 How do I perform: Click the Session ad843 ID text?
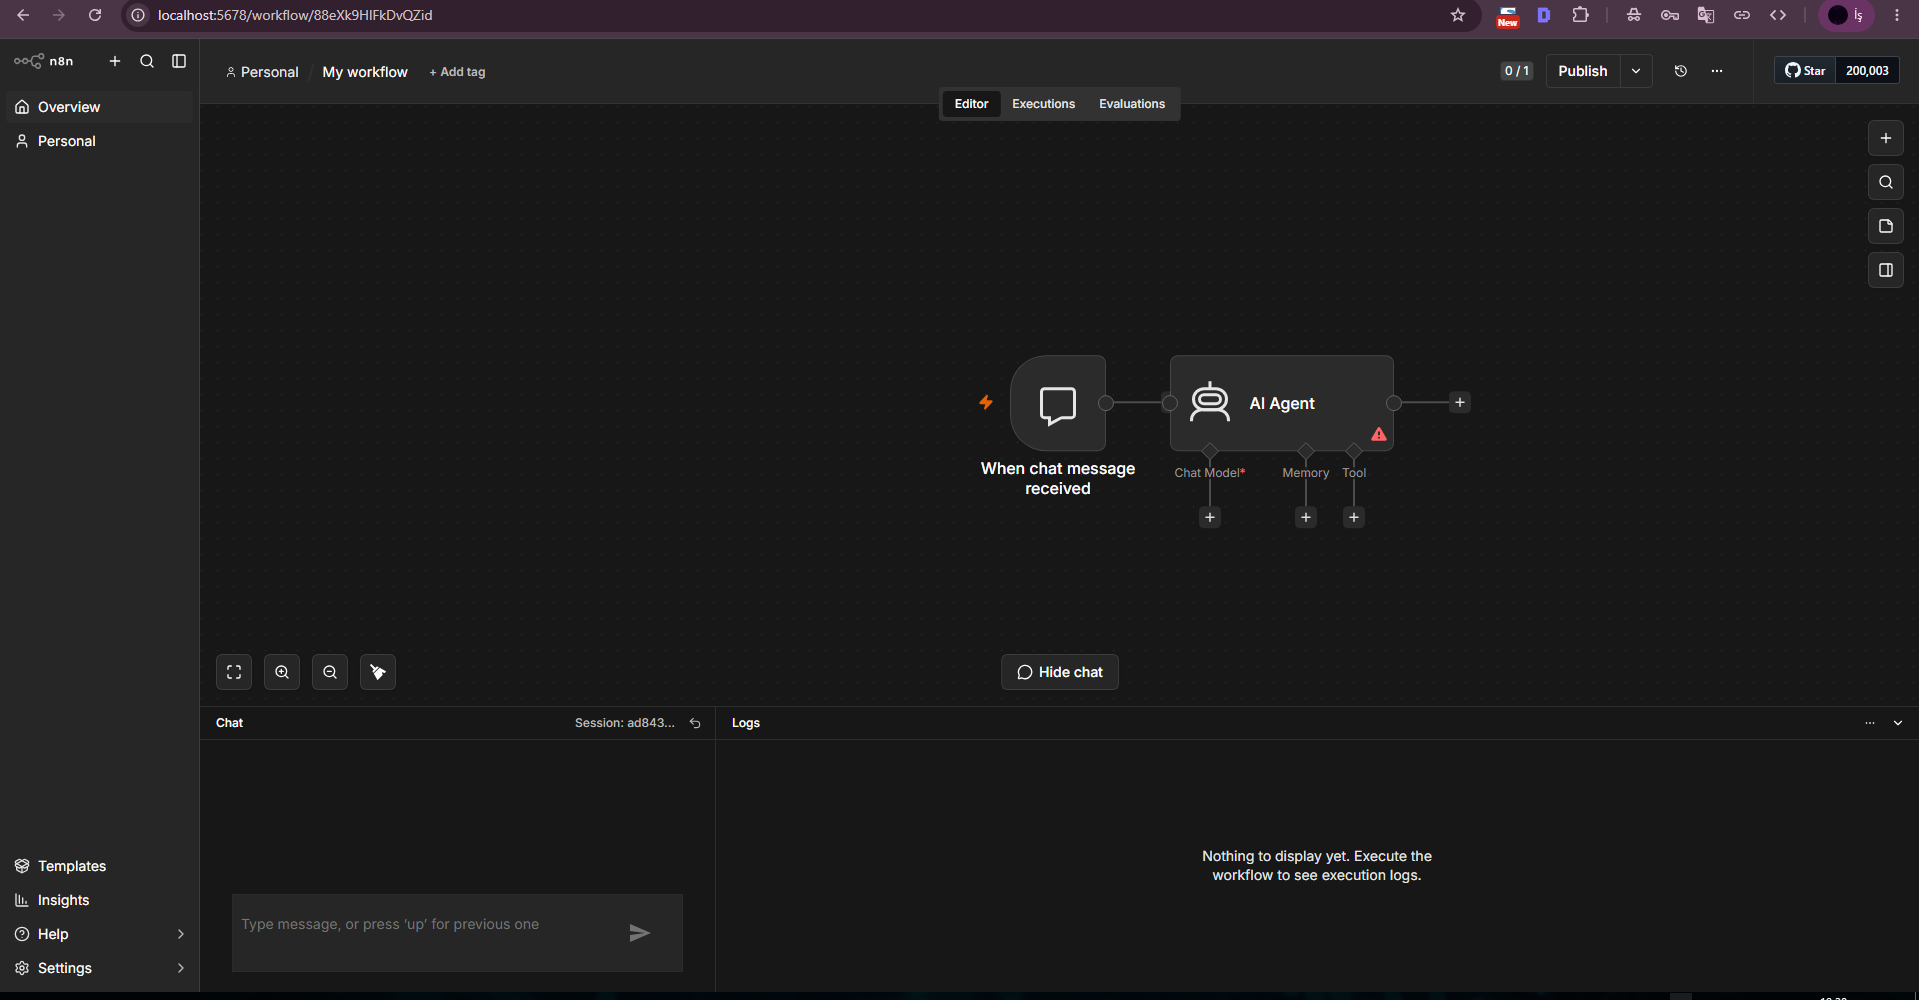coord(625,723)
